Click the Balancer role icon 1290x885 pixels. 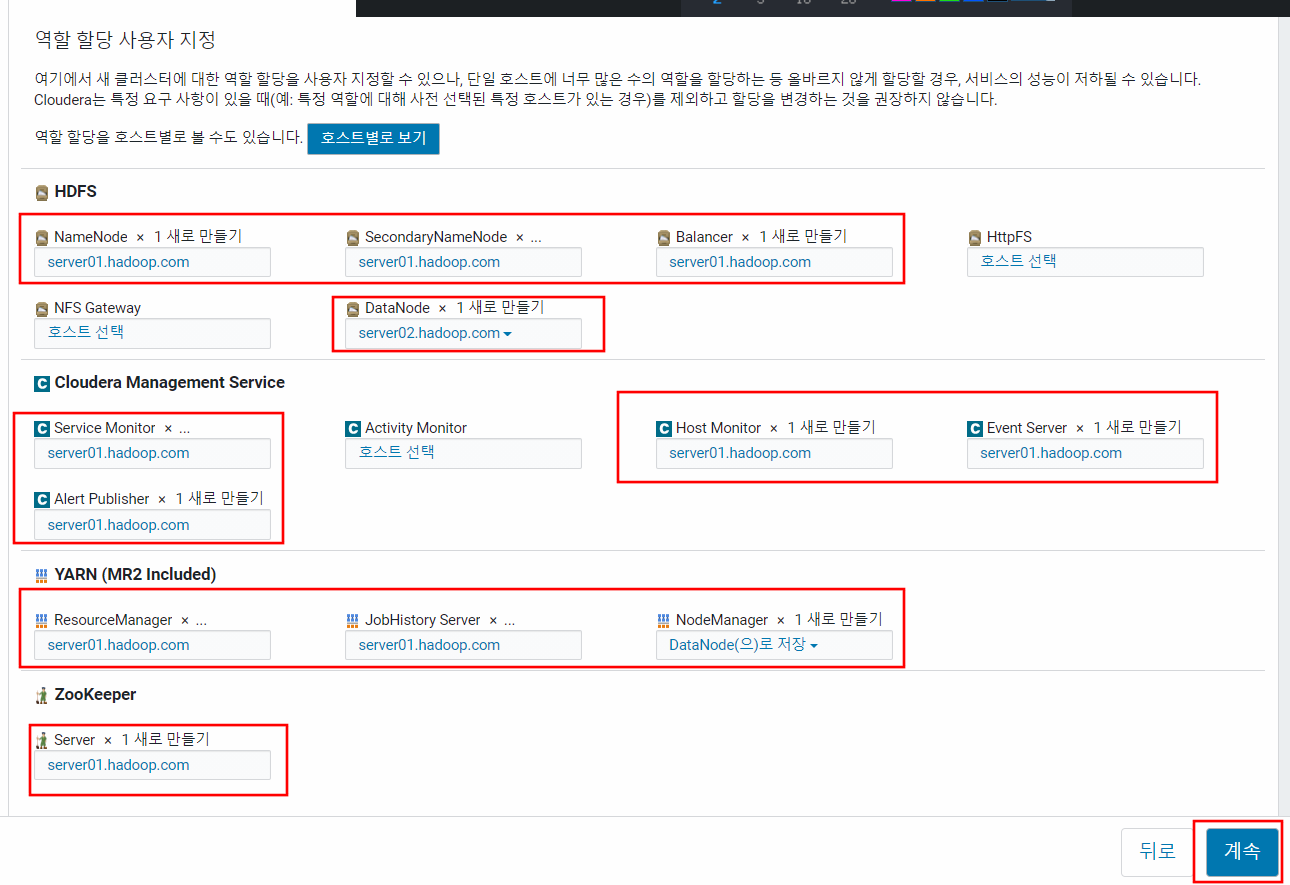(664, 238)
